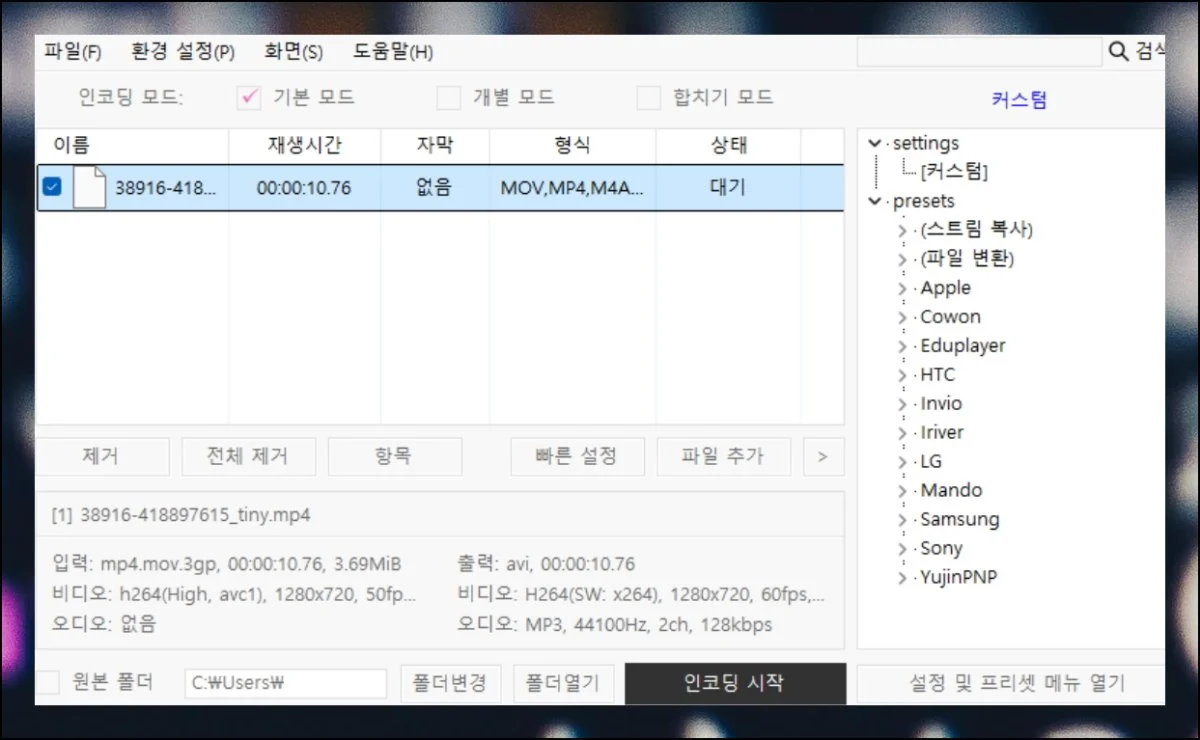1200x740 pixels.
Task: Select the [커스텀] tree item
Action: pyautogui.click(x=954, y=172)
